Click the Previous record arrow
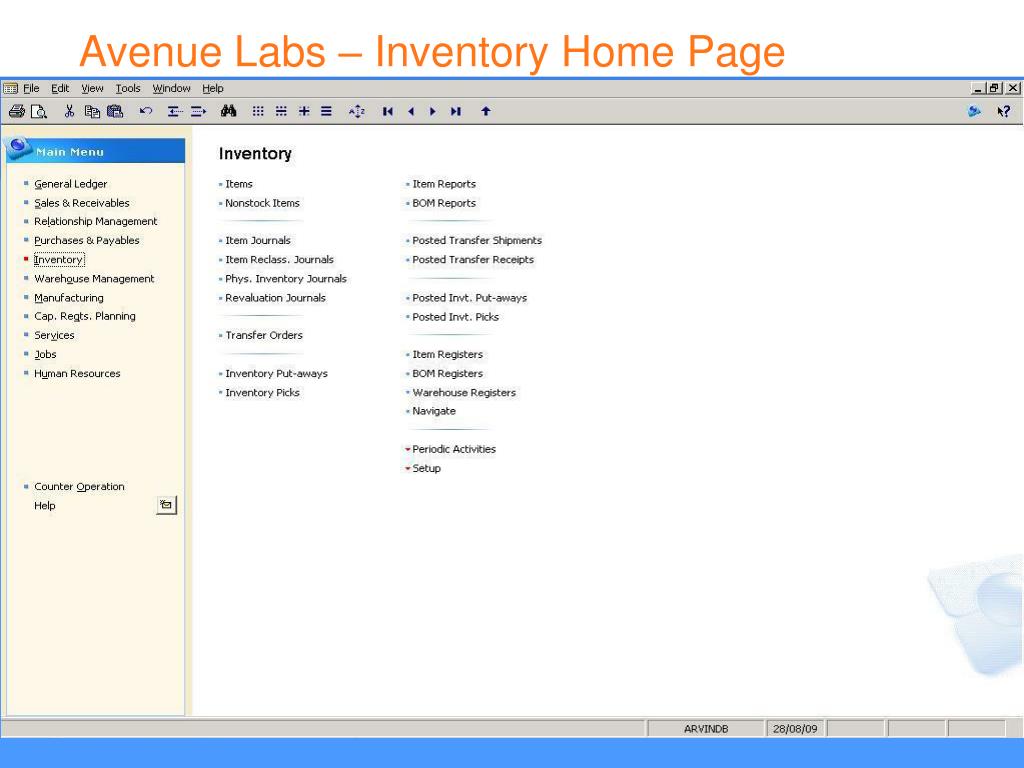This screenshot has width=1024, height=768. point(411,112)
